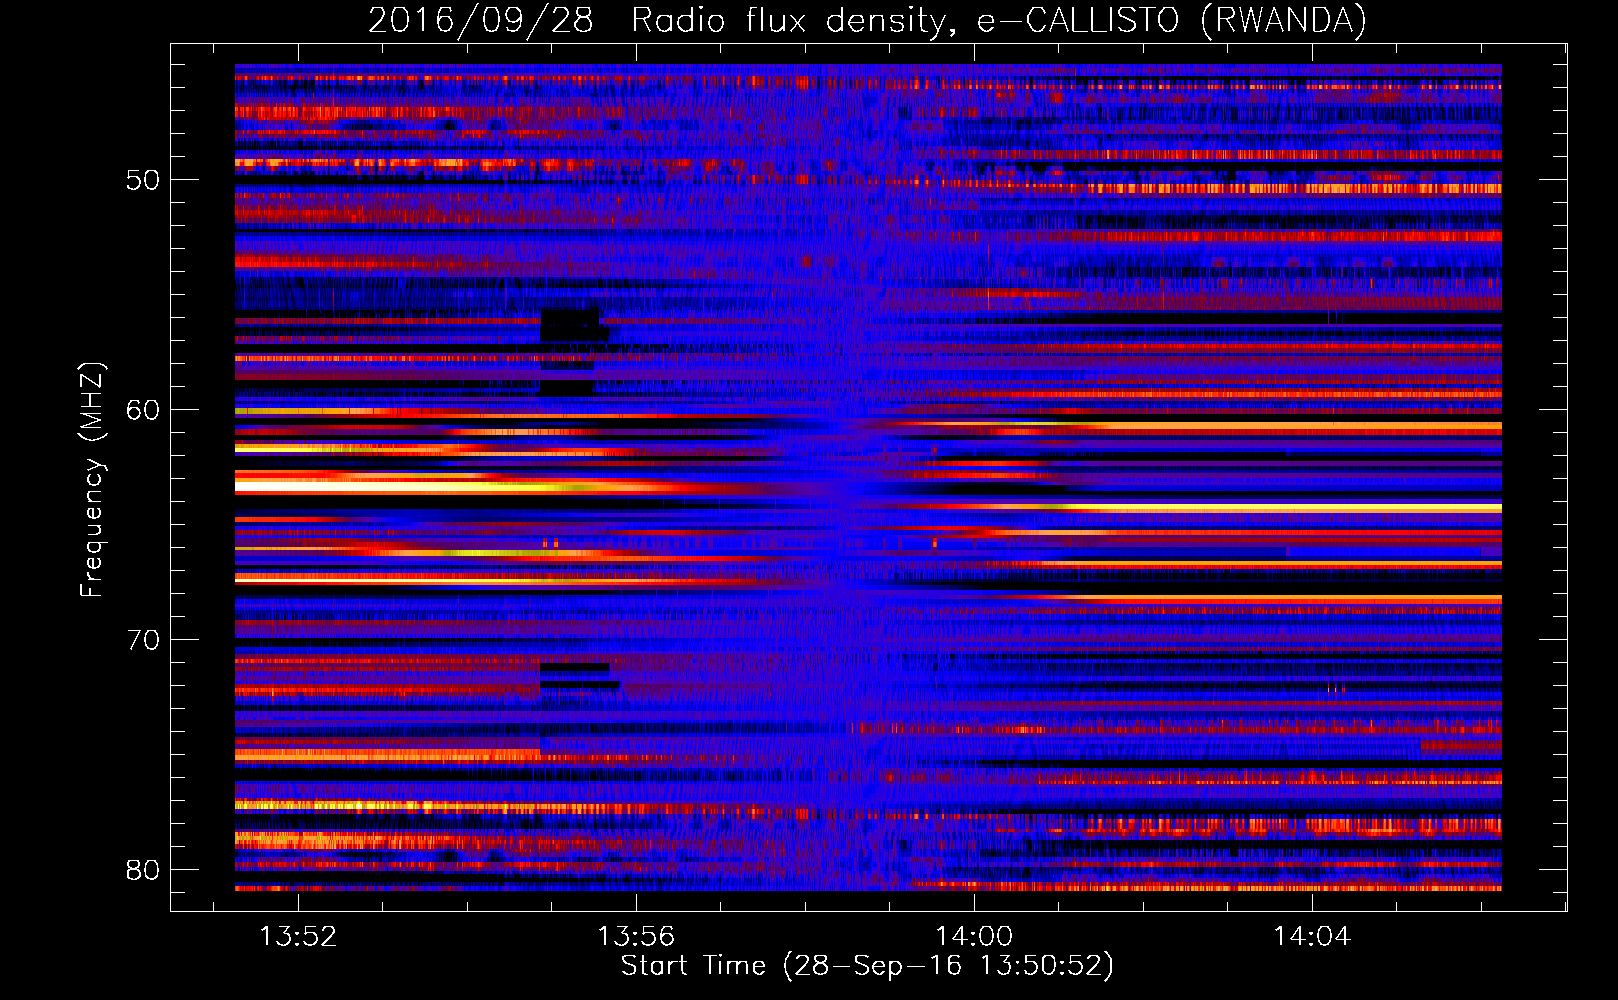
Task: Click the left-axis 70 frequency tick label
Action: click(143, 640)
